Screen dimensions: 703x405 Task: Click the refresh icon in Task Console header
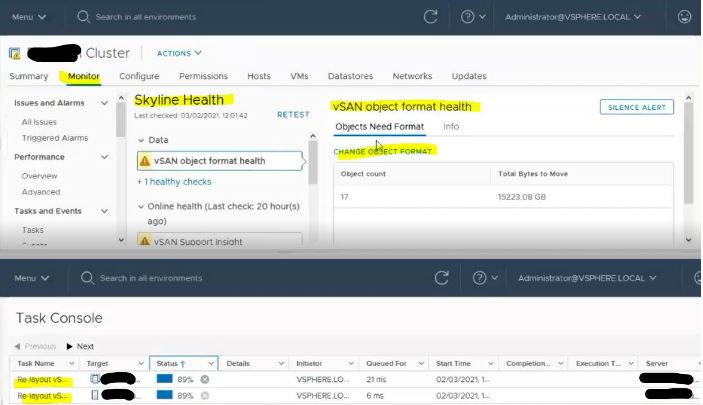click(x=442, y=278)
